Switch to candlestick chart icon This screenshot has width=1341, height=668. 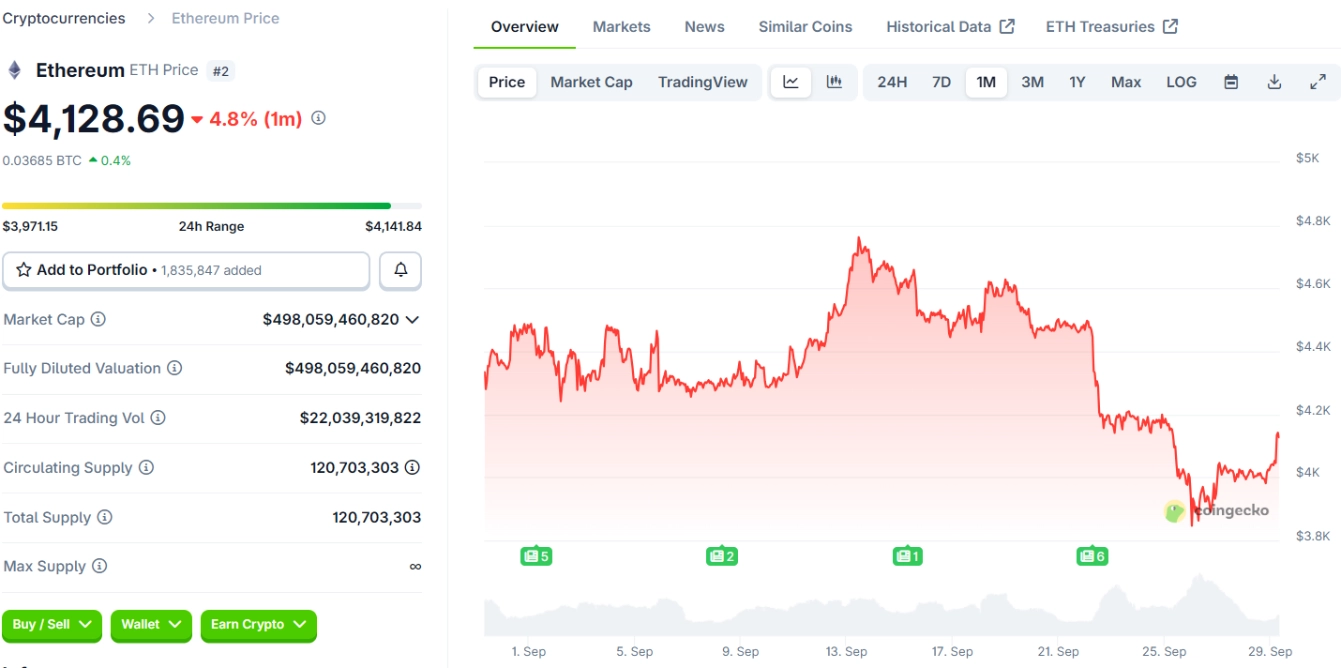click(x=834, y=82)
